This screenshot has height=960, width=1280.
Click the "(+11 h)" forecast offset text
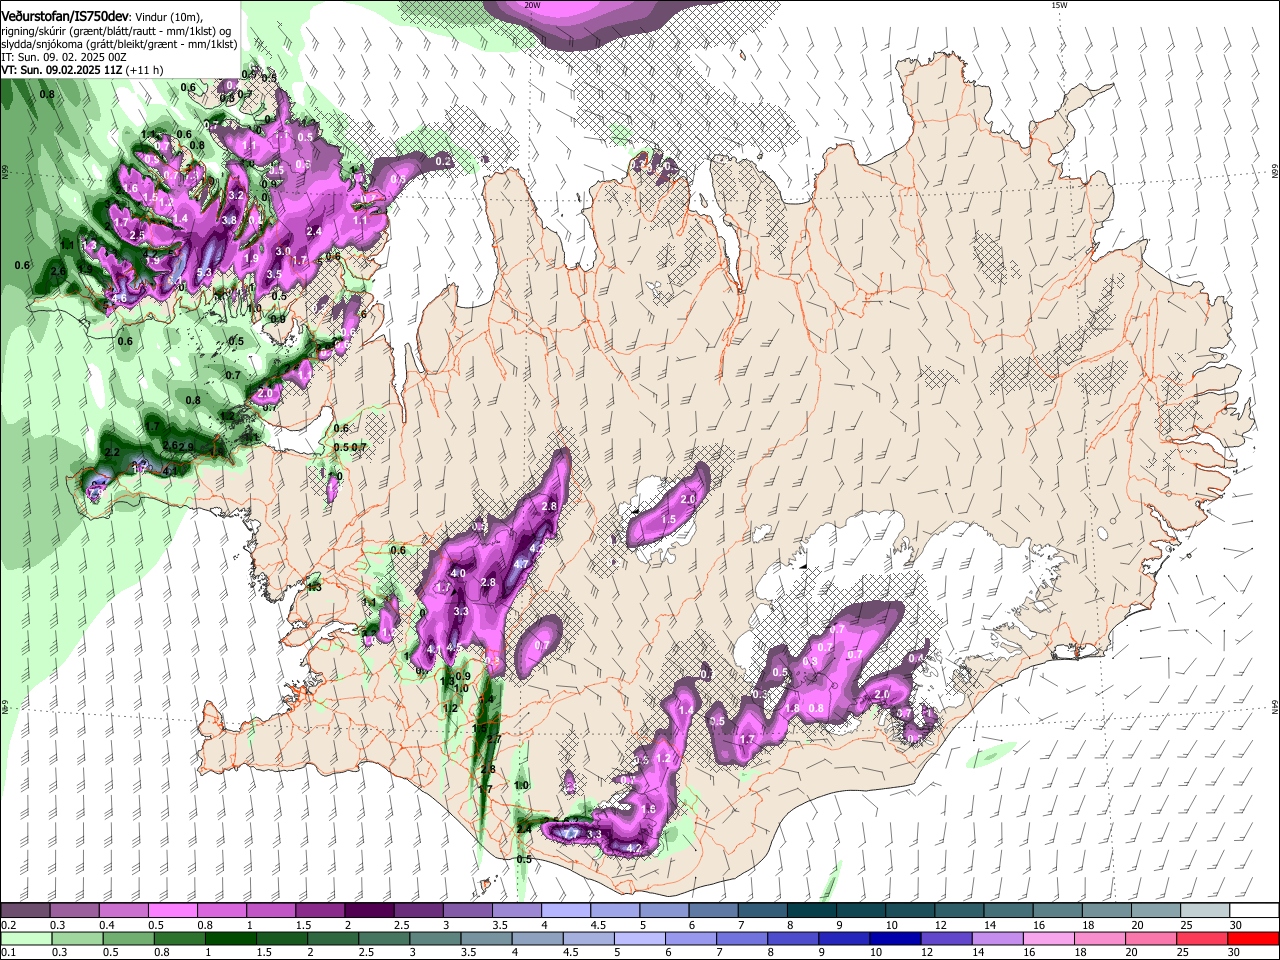coord(146,70)
